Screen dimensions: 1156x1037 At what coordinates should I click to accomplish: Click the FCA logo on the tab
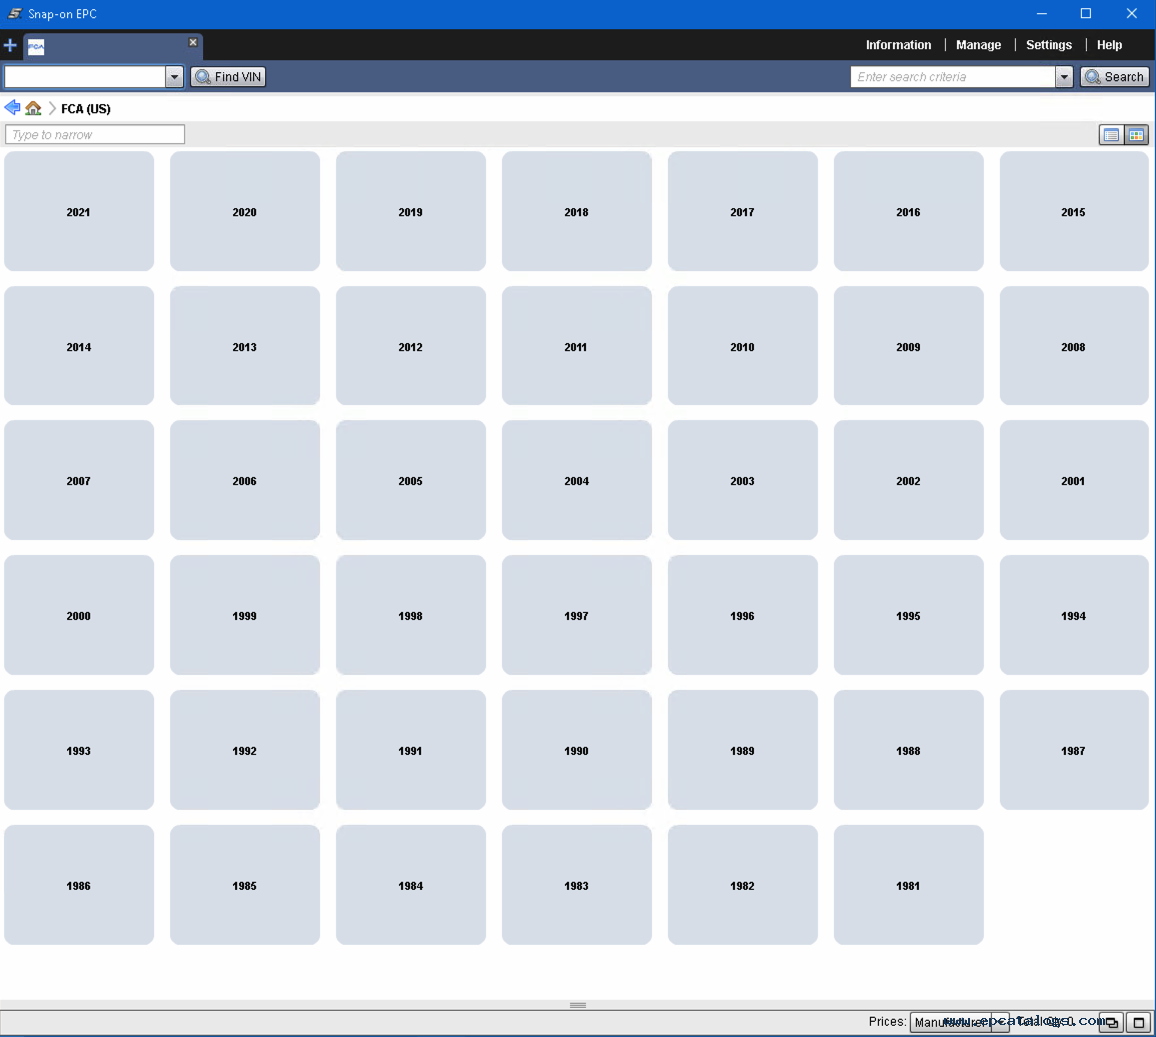(36, 47)
